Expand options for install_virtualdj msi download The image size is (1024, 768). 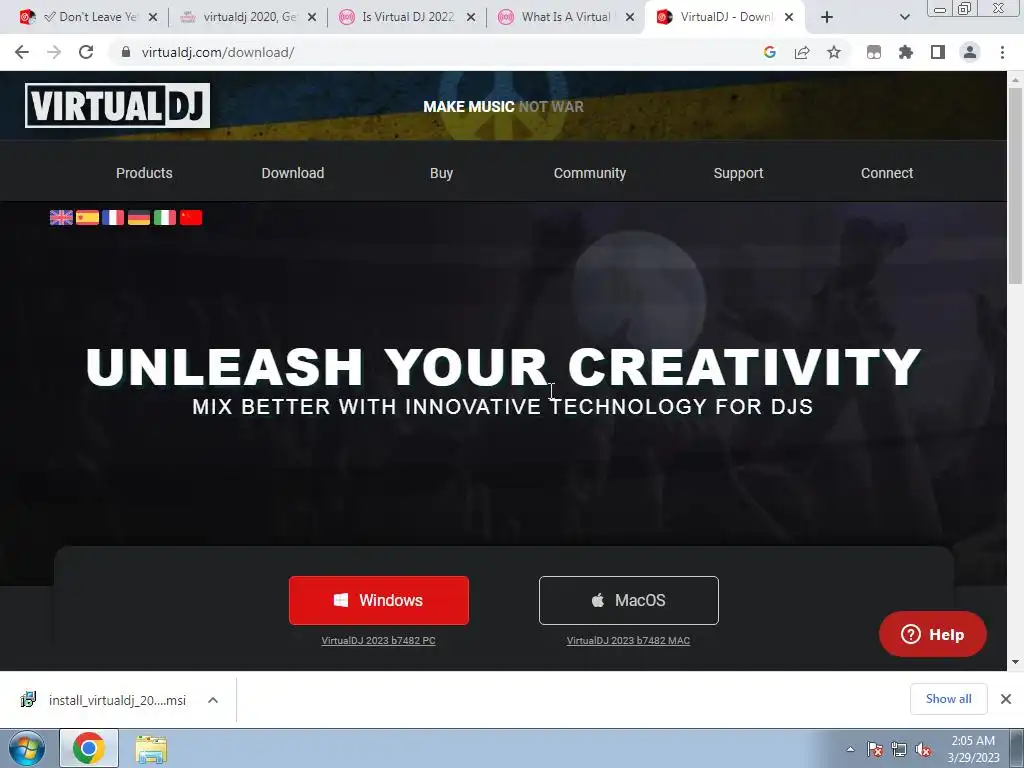pyautogui.click(x=213, y=700)
